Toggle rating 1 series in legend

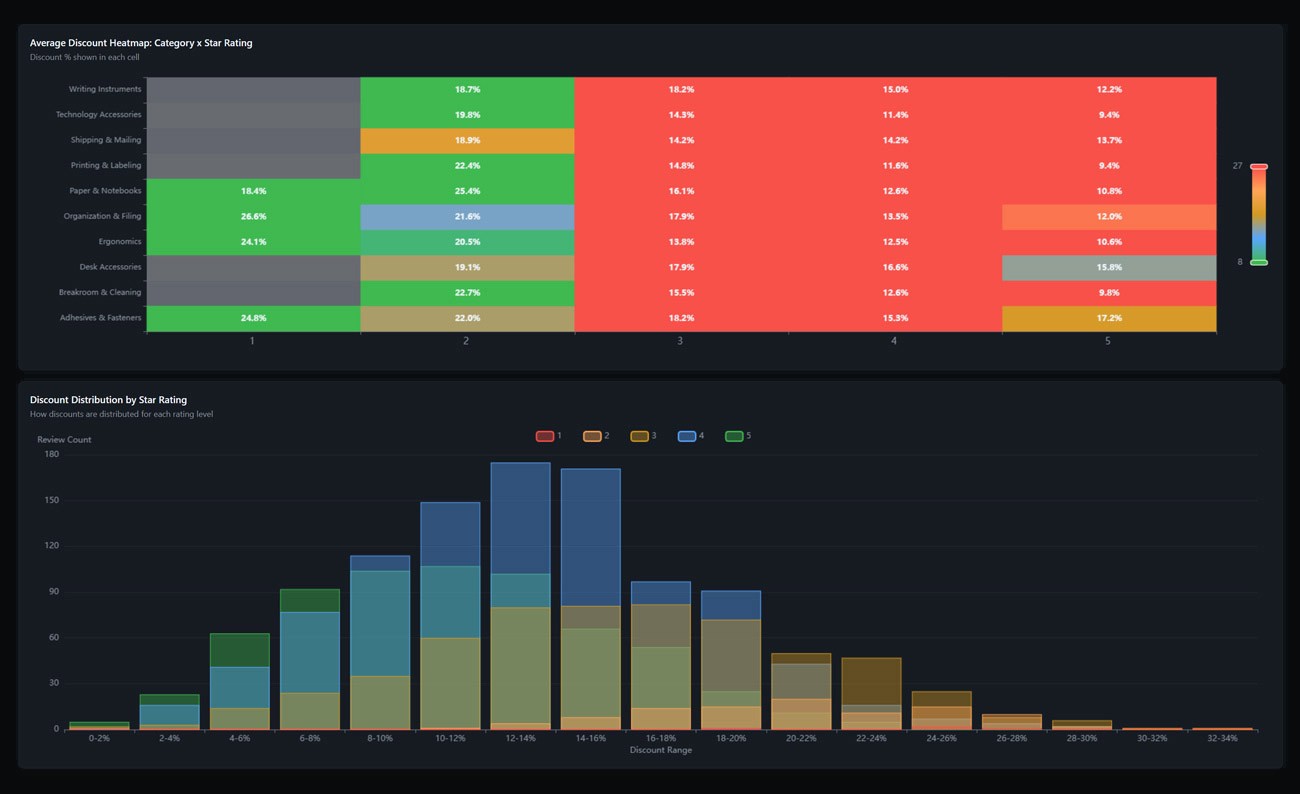[548, 436]
